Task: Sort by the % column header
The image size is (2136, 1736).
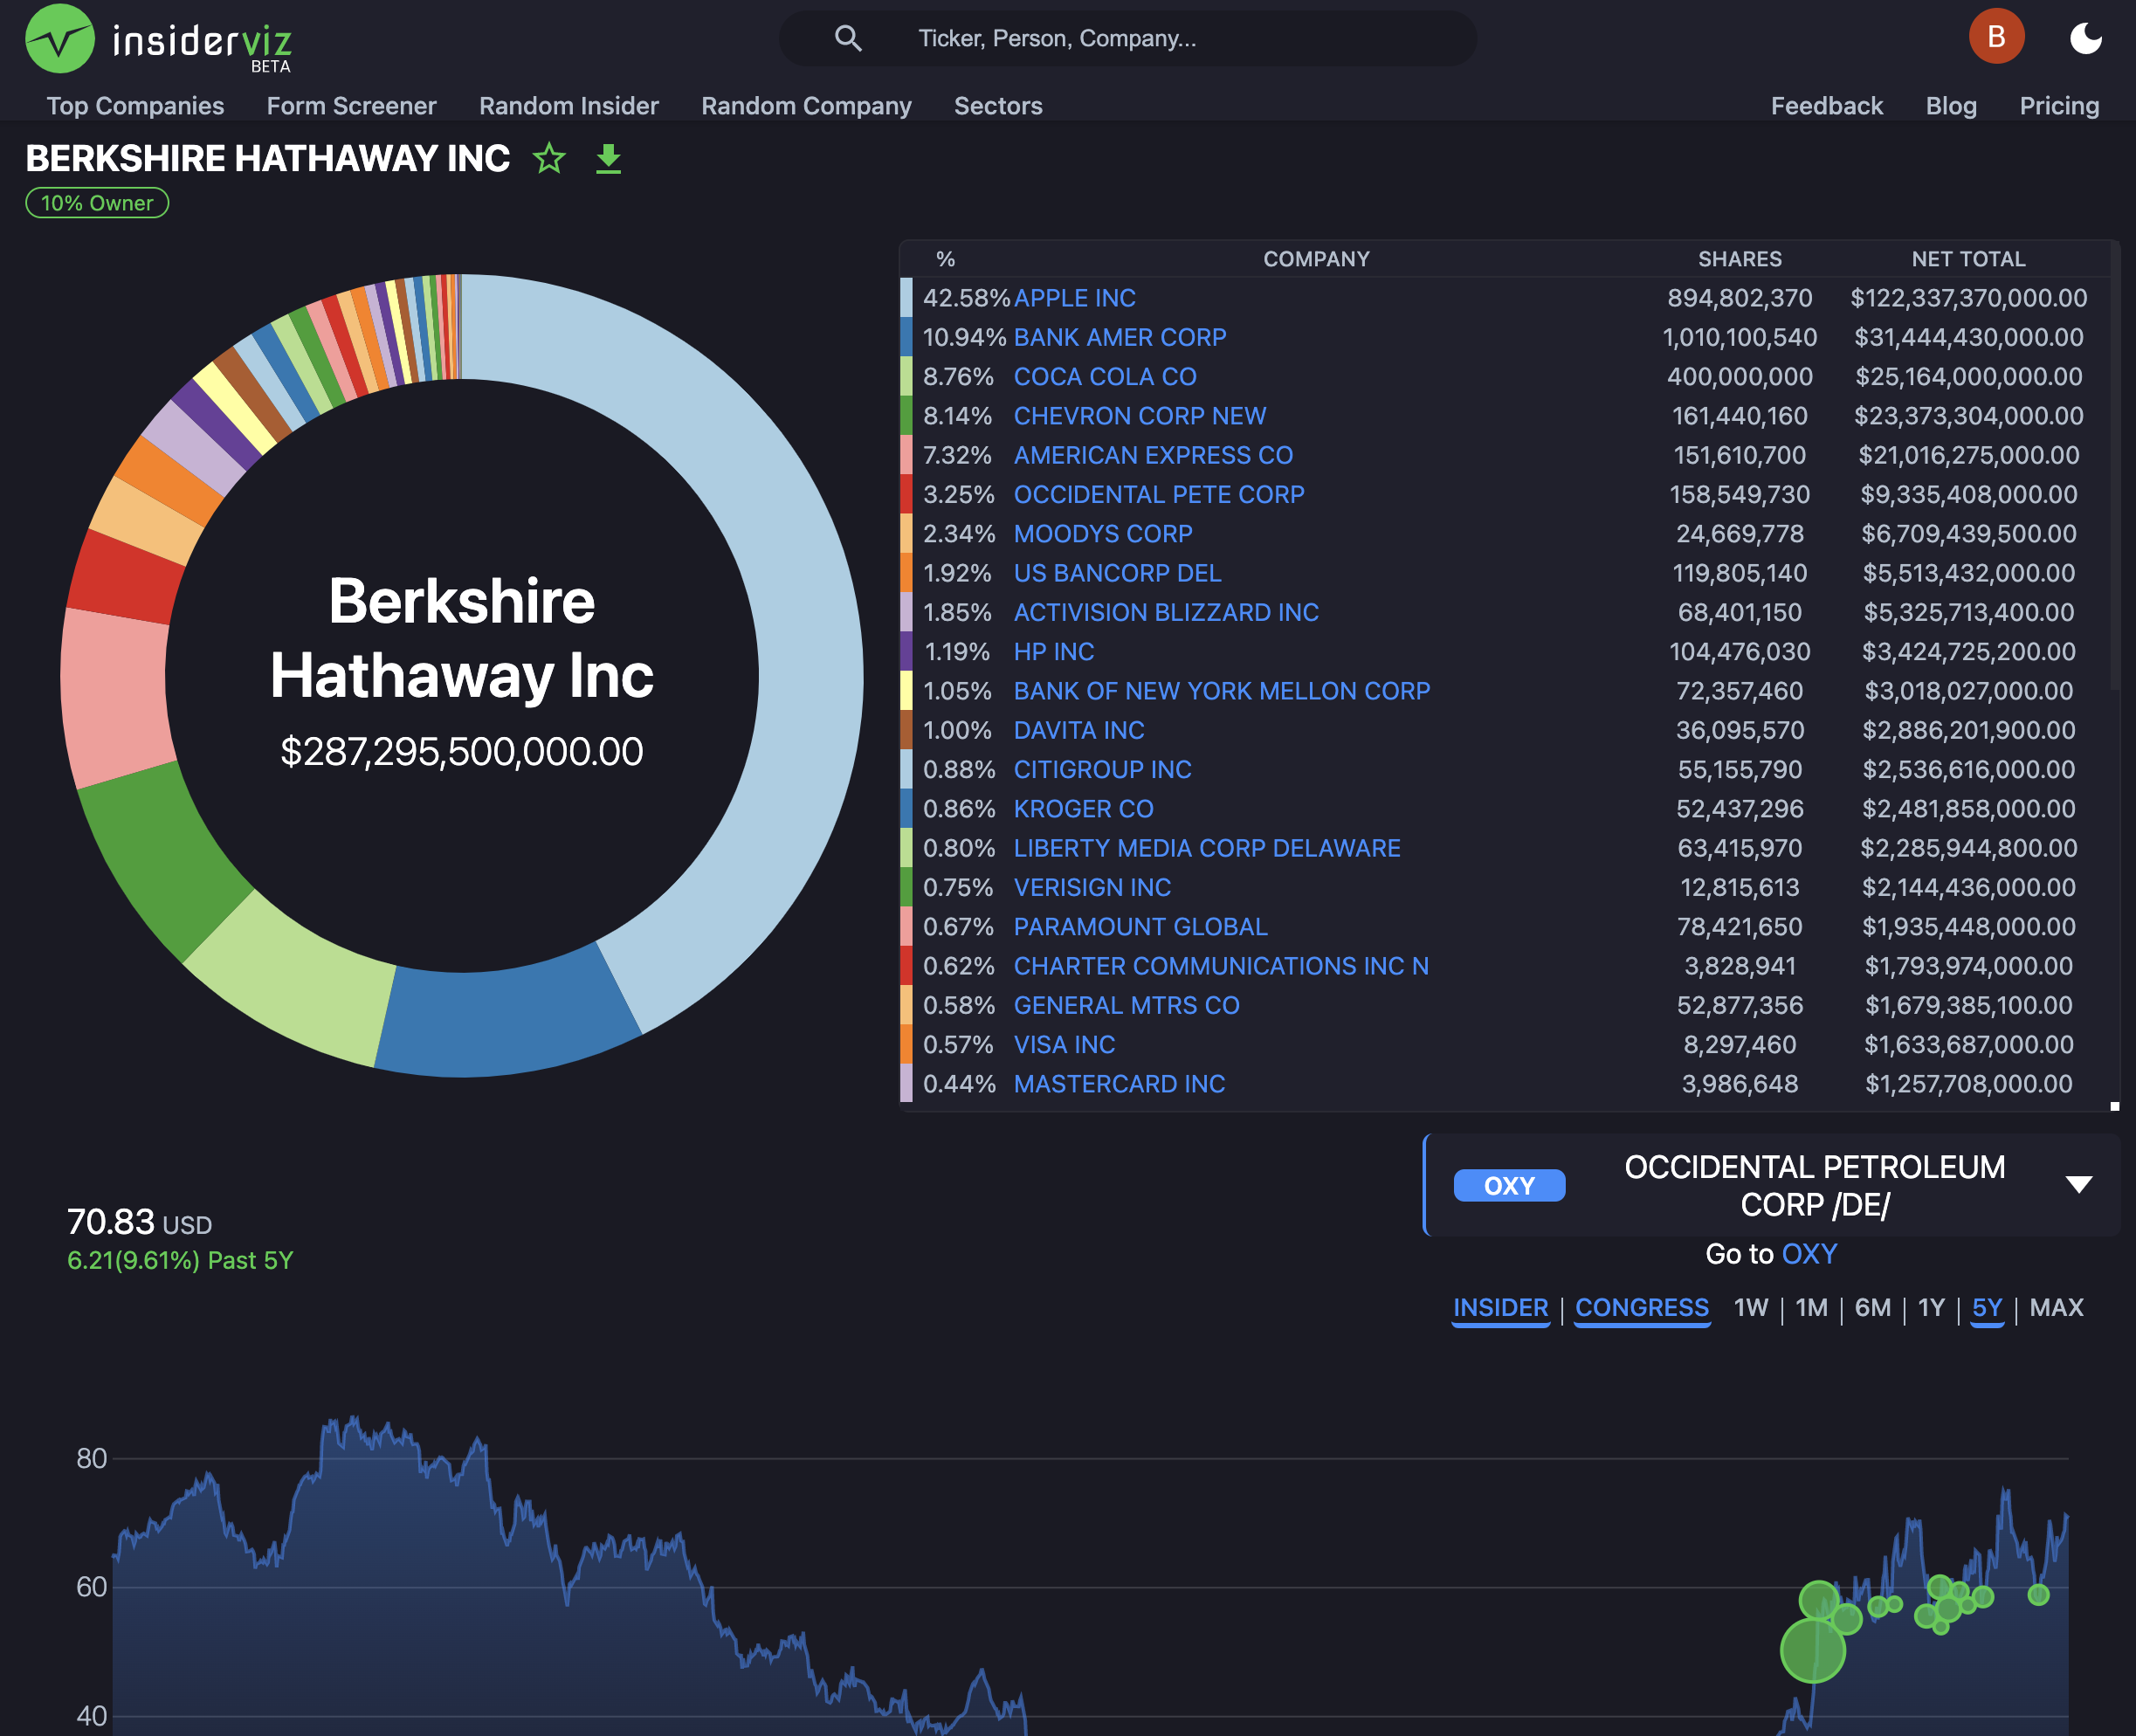Action: pos(945,259)
